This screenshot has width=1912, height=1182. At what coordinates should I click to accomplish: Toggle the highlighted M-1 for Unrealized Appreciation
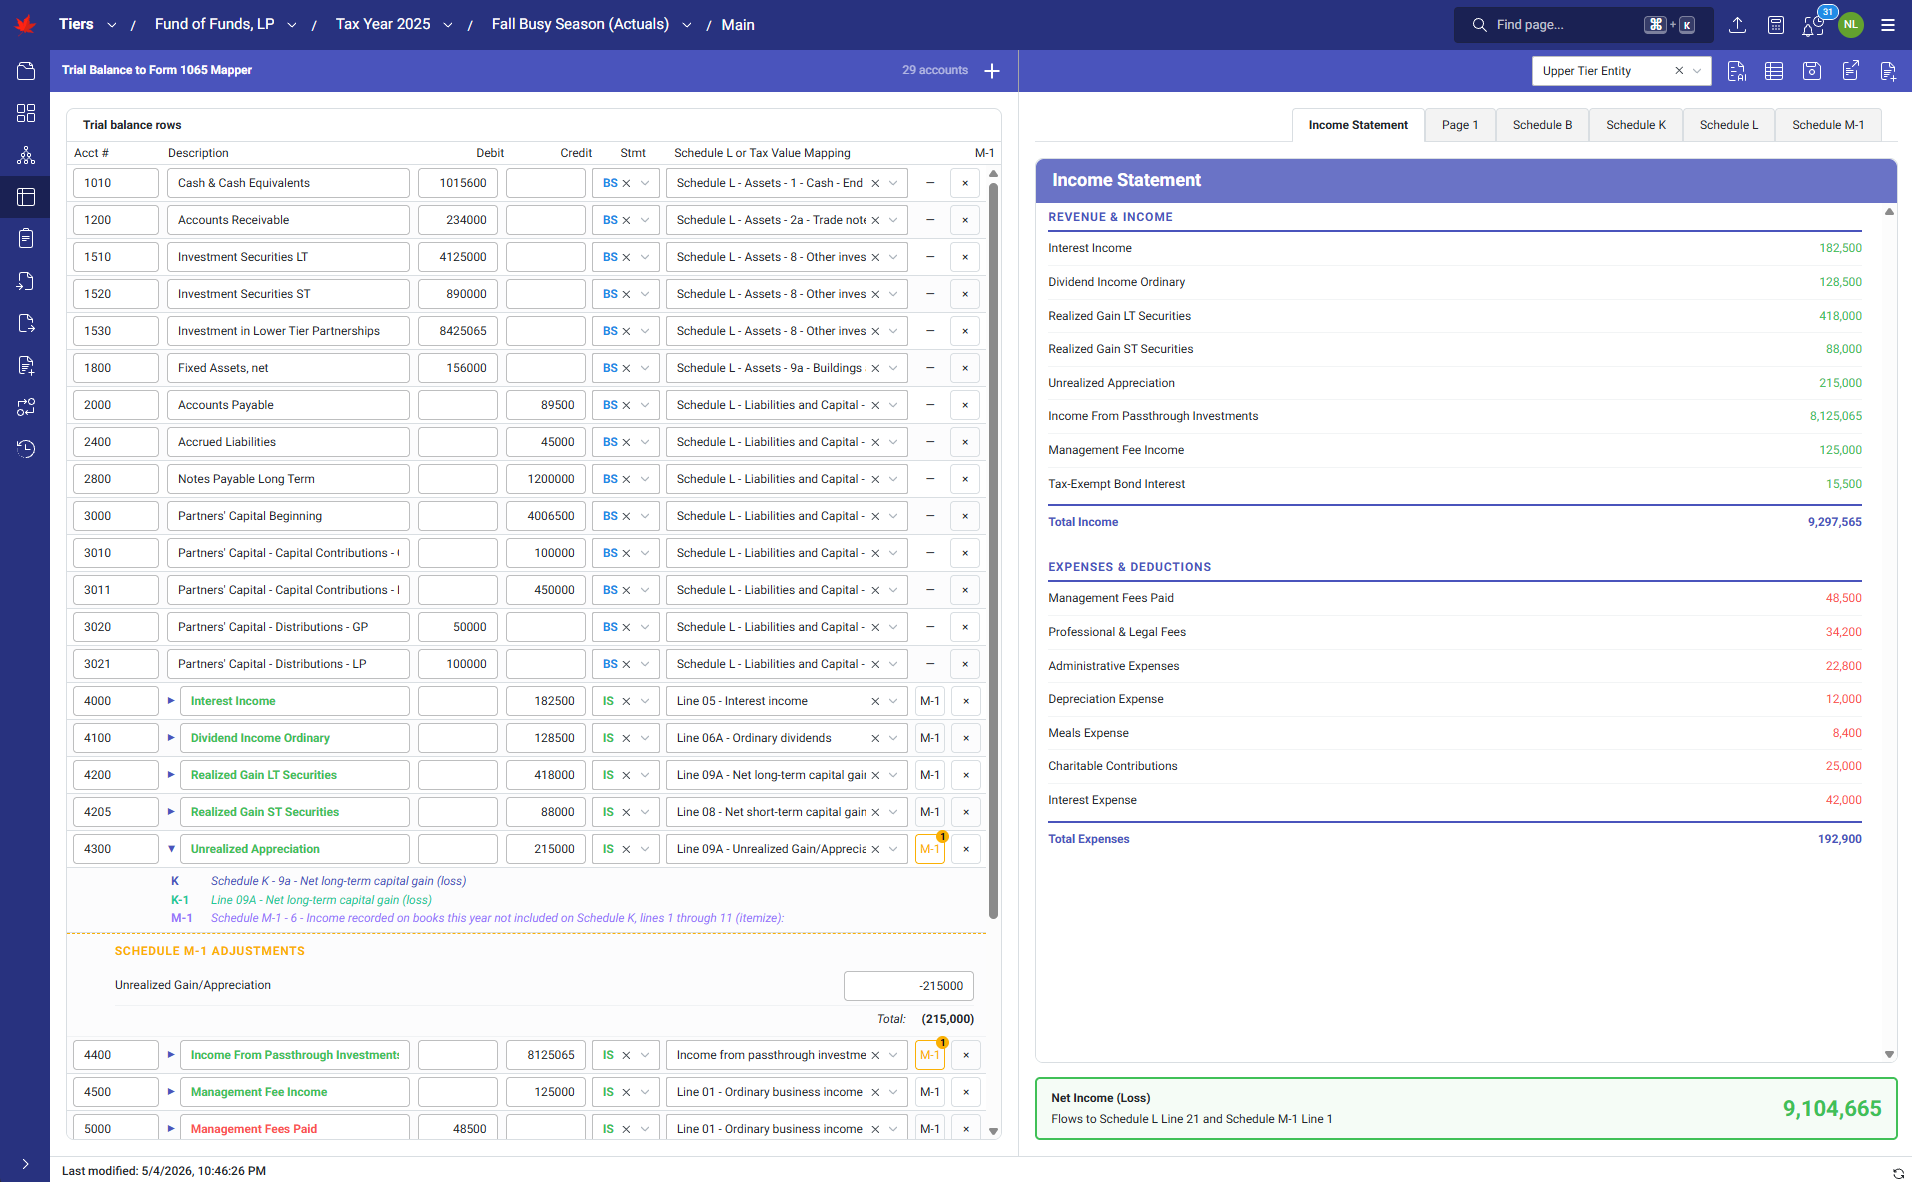pos(930,849)
